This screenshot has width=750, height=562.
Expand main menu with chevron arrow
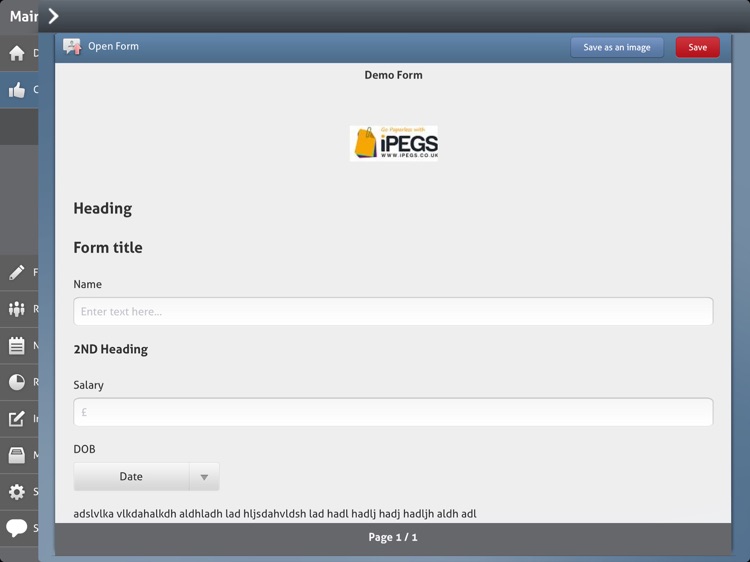[53, 16]
